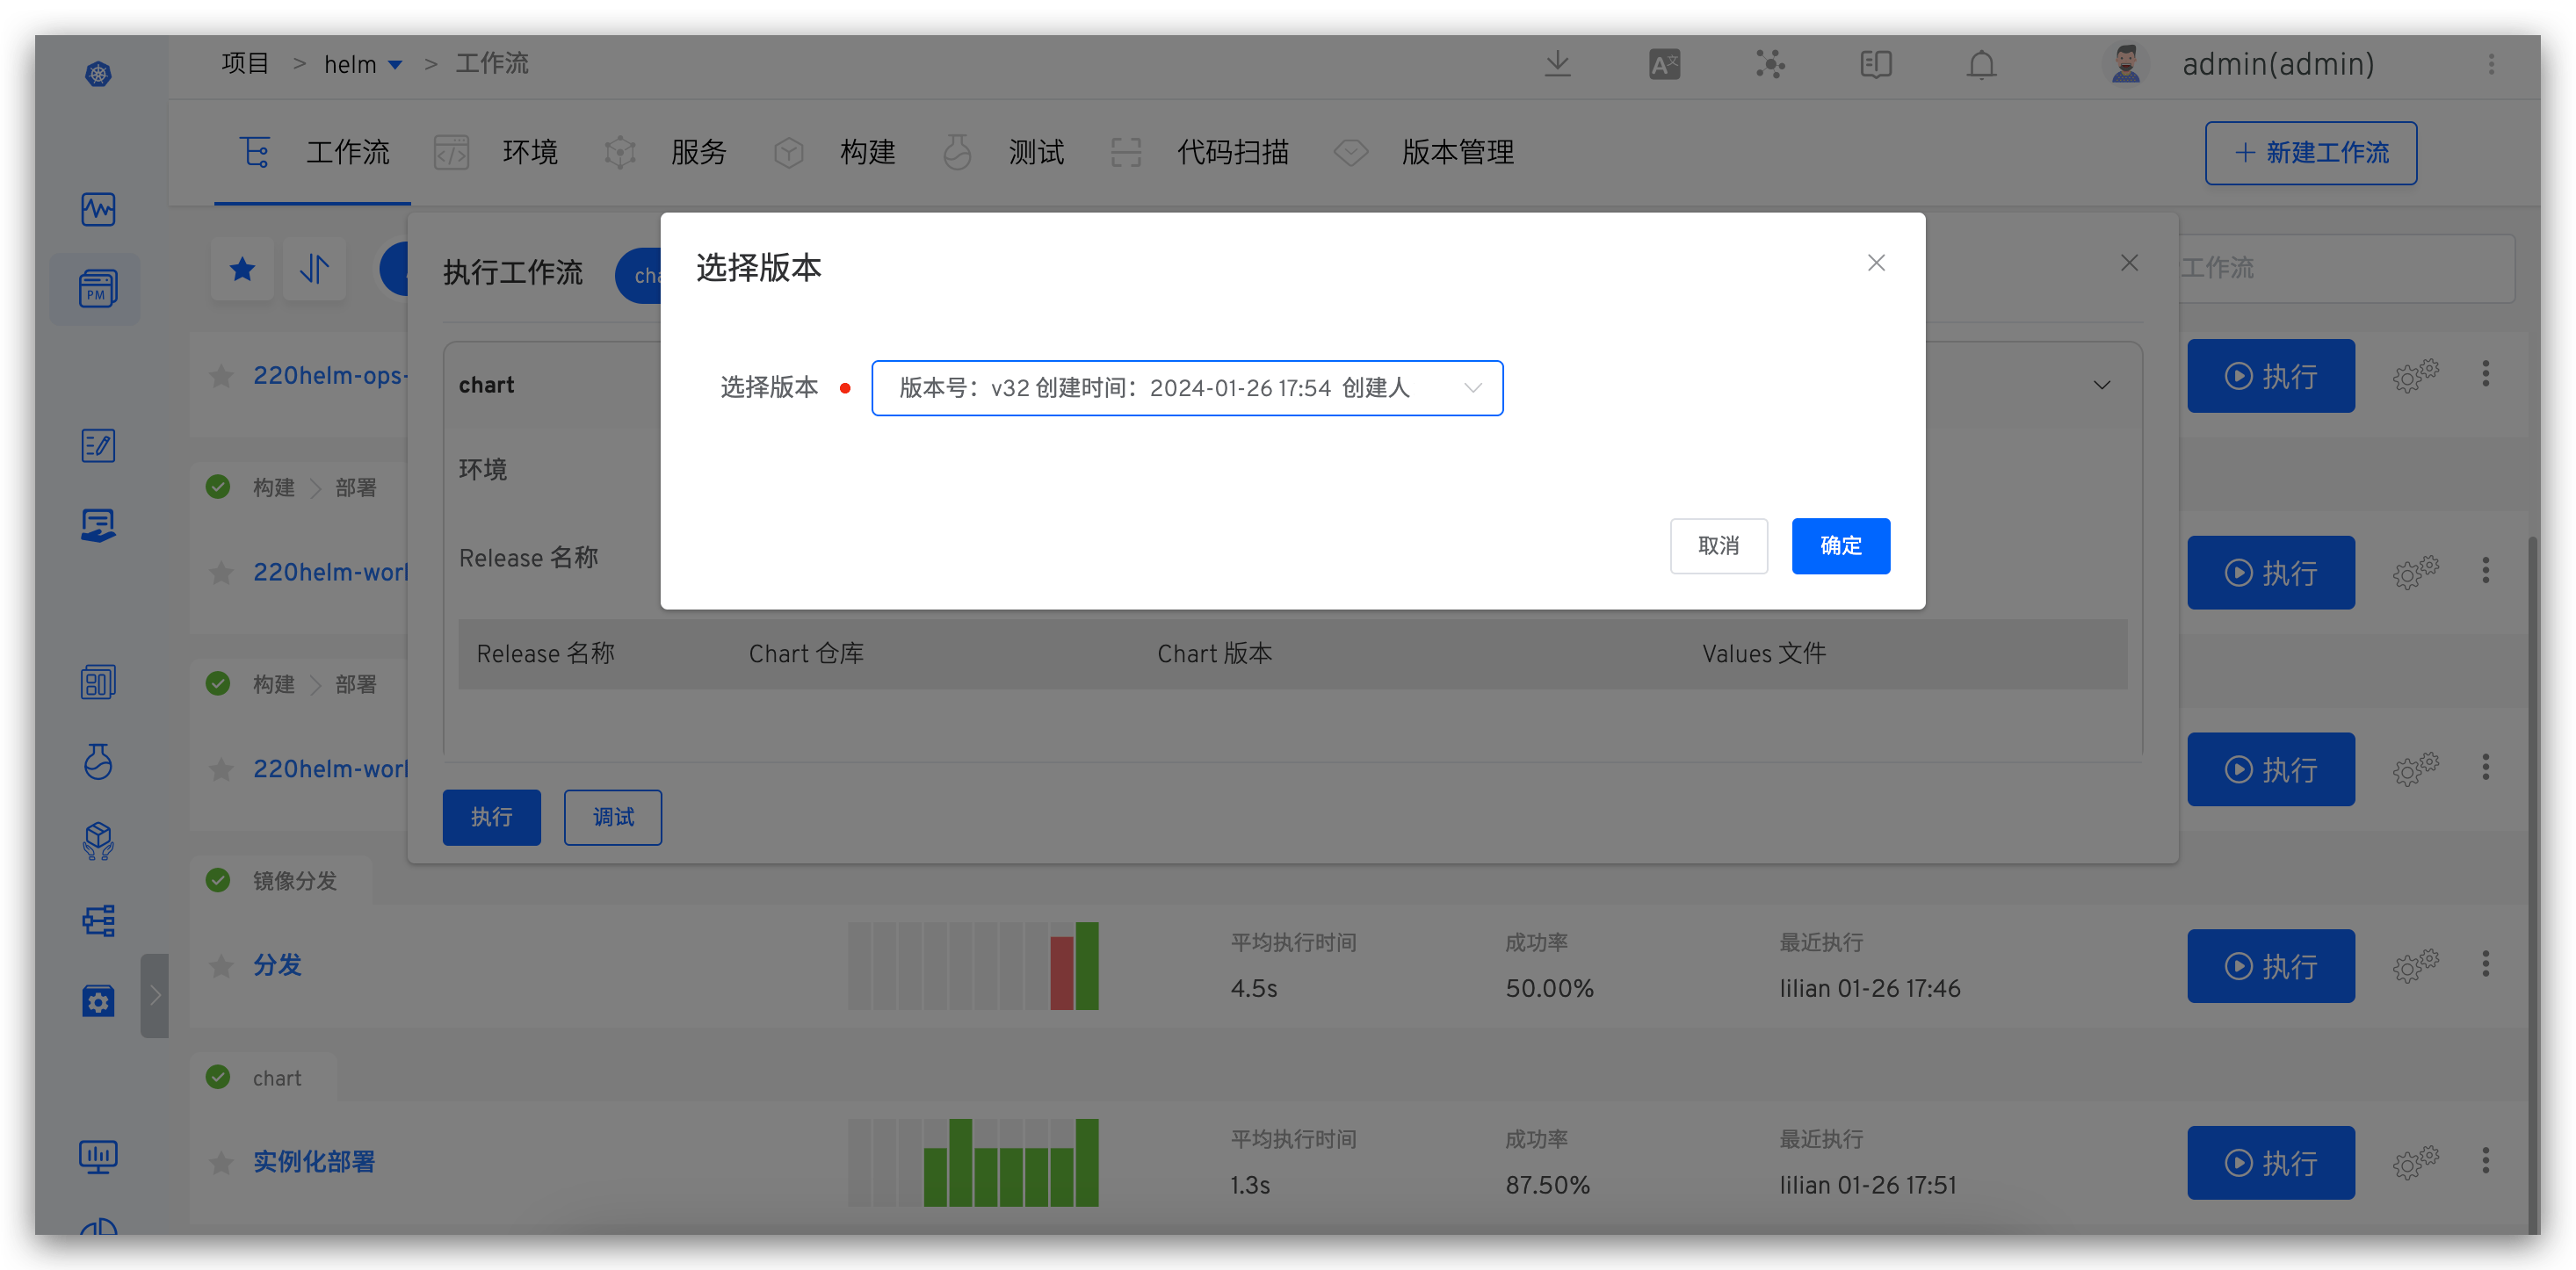Click the notification bell icon

pos(1981,65)
